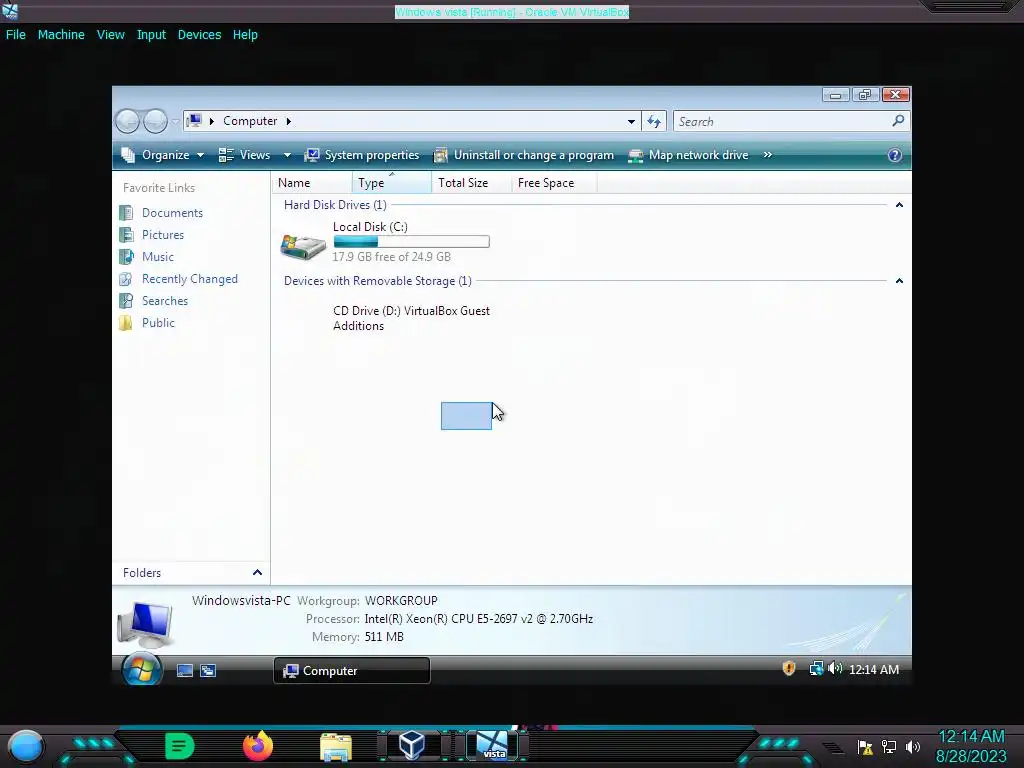1024x768 pixels.
Task: Open the VirtualBox File menu
Action: (x=16, y=35)
